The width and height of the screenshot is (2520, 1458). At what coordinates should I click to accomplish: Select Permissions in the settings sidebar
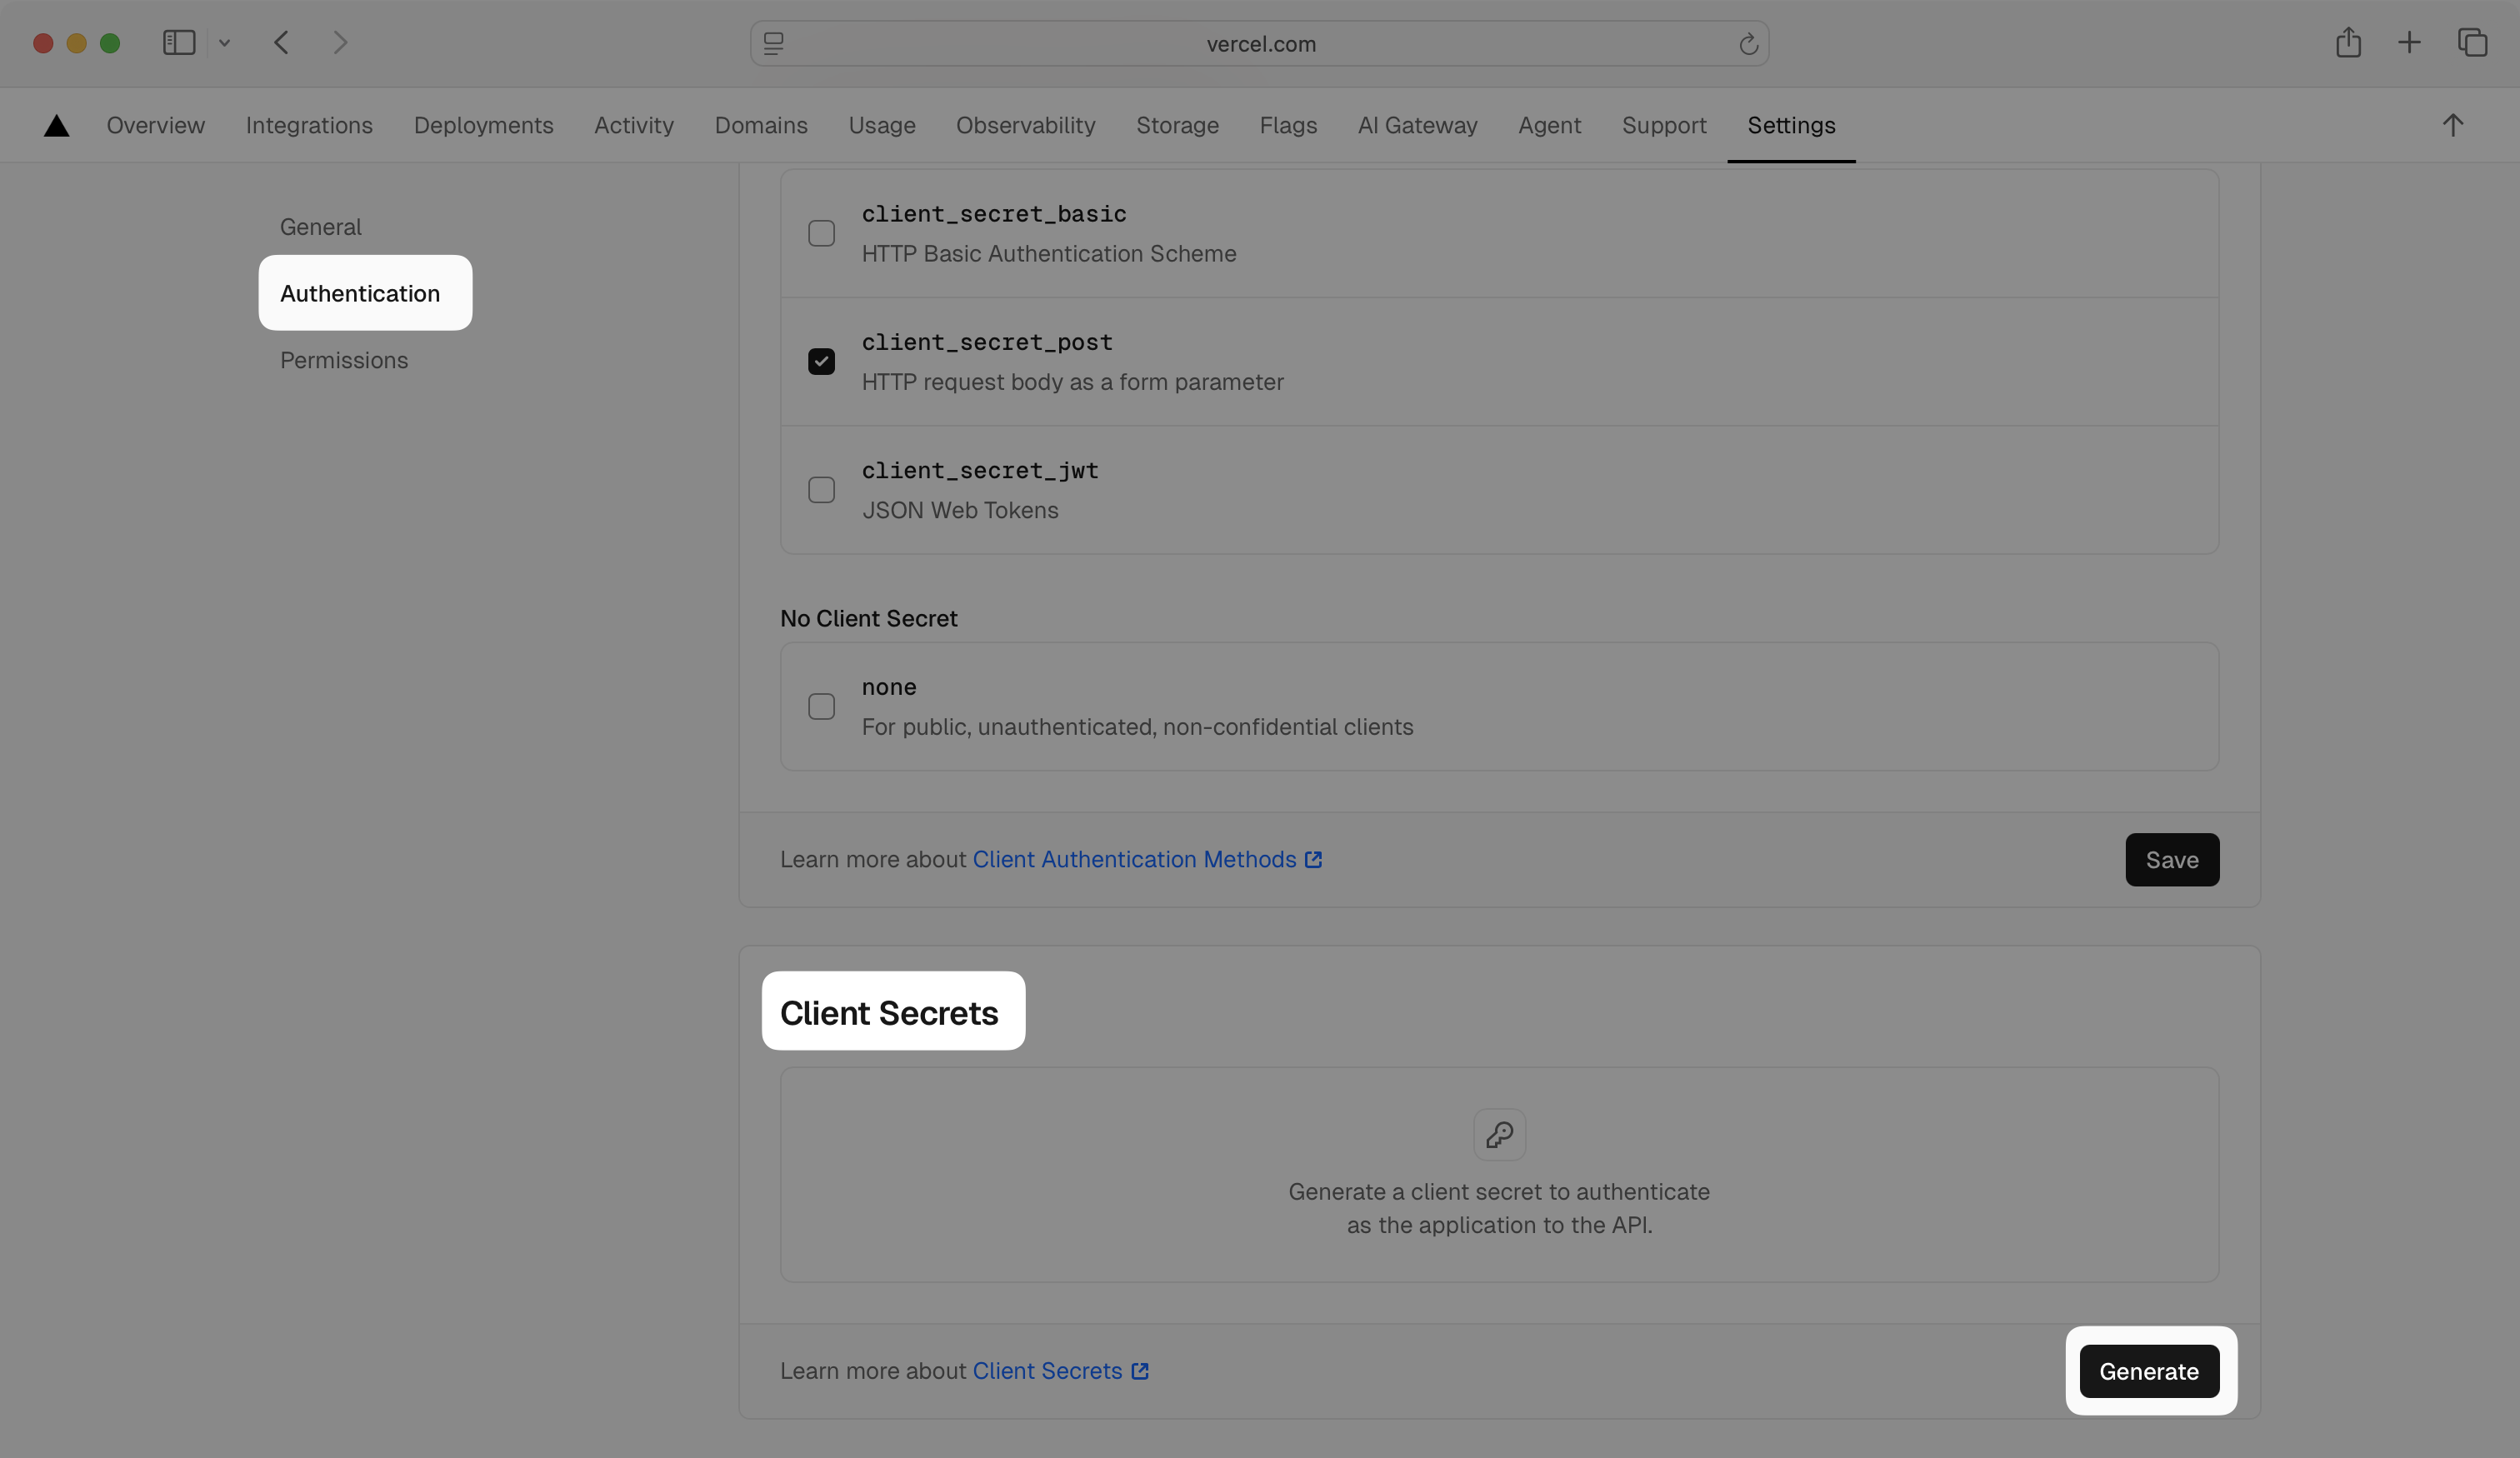344,360
